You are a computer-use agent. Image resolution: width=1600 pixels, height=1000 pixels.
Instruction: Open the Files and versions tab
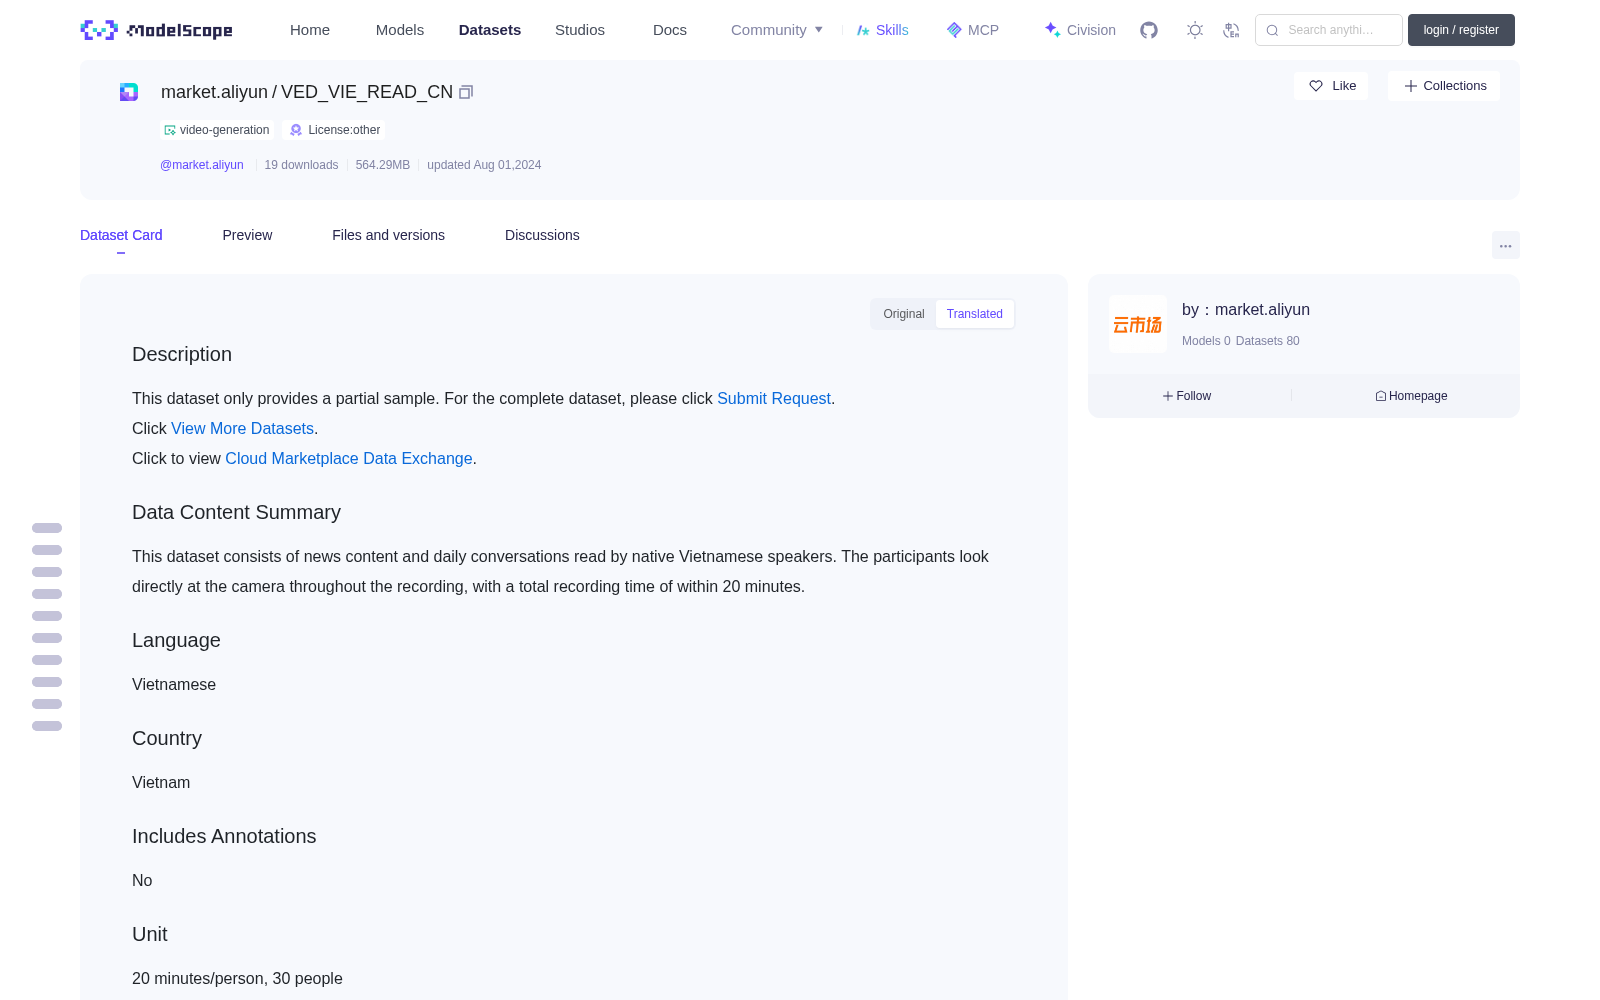click(x=388, y=235)
